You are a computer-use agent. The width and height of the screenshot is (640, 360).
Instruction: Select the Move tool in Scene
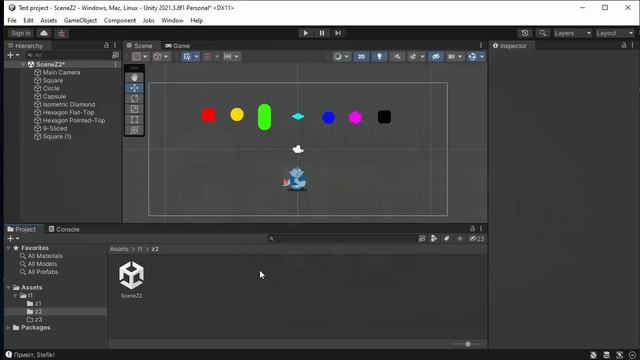coord(134,88)
